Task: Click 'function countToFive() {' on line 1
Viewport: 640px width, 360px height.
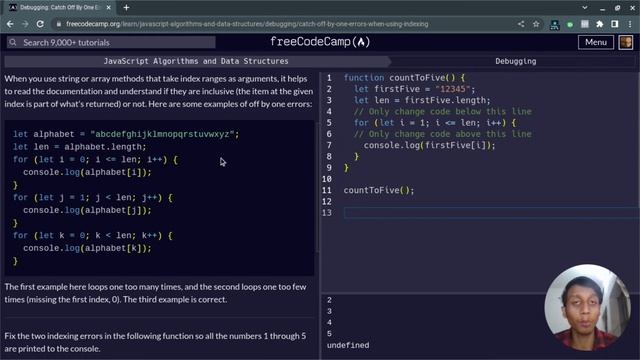Action: point(404,78)
